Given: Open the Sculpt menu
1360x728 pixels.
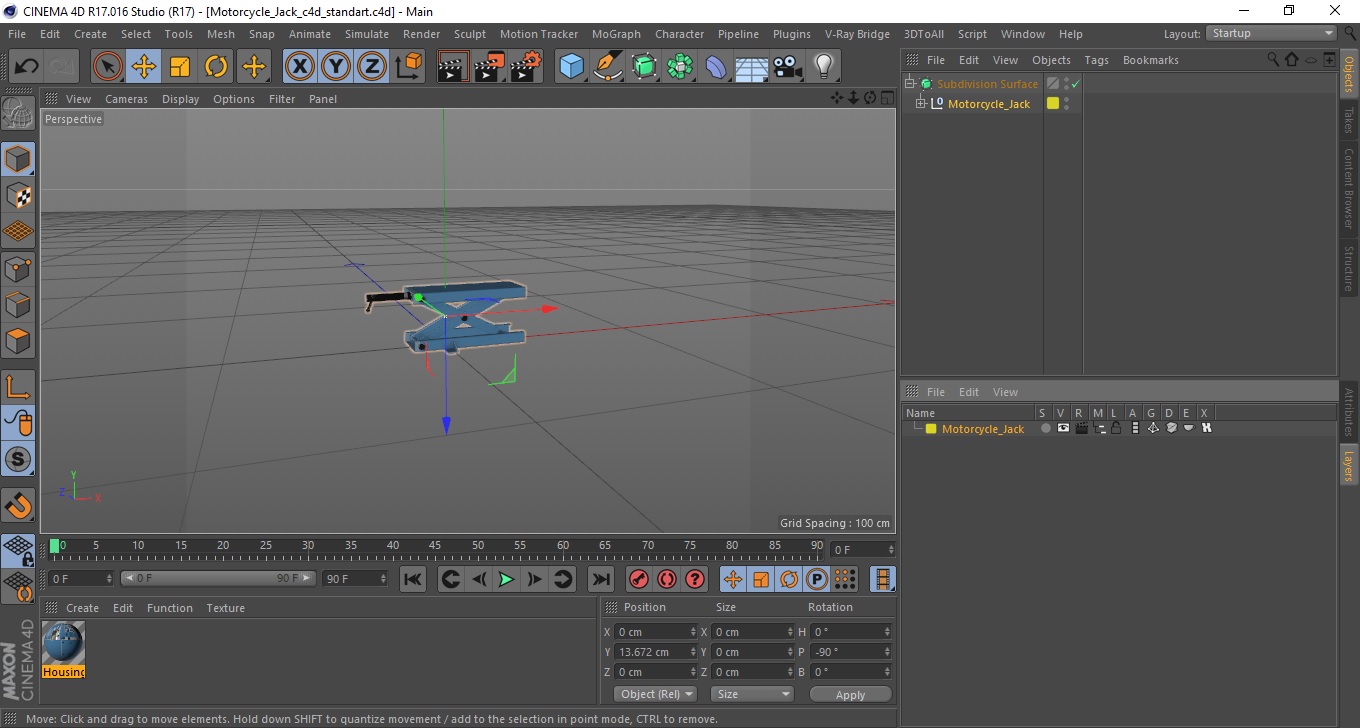Looking at the screenshot, I should 470,34.
